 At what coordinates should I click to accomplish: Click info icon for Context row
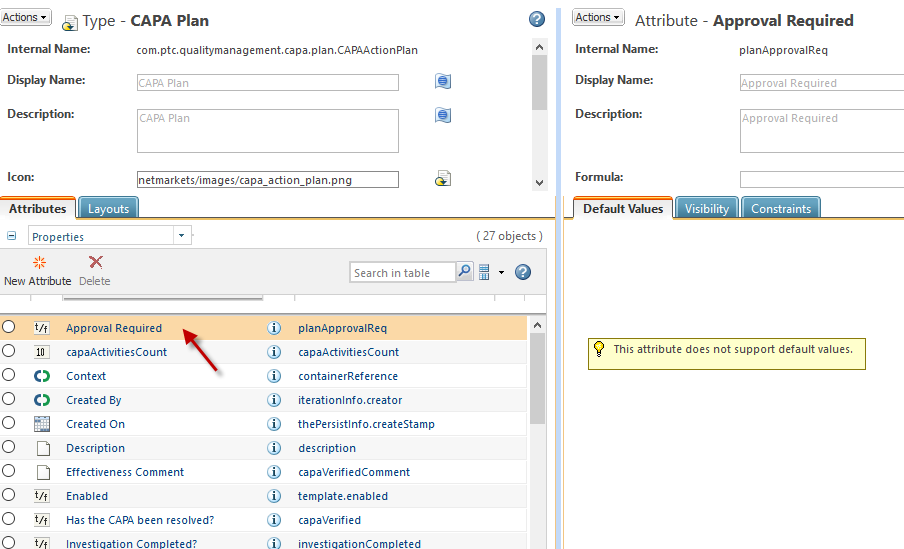coord(274,376)
